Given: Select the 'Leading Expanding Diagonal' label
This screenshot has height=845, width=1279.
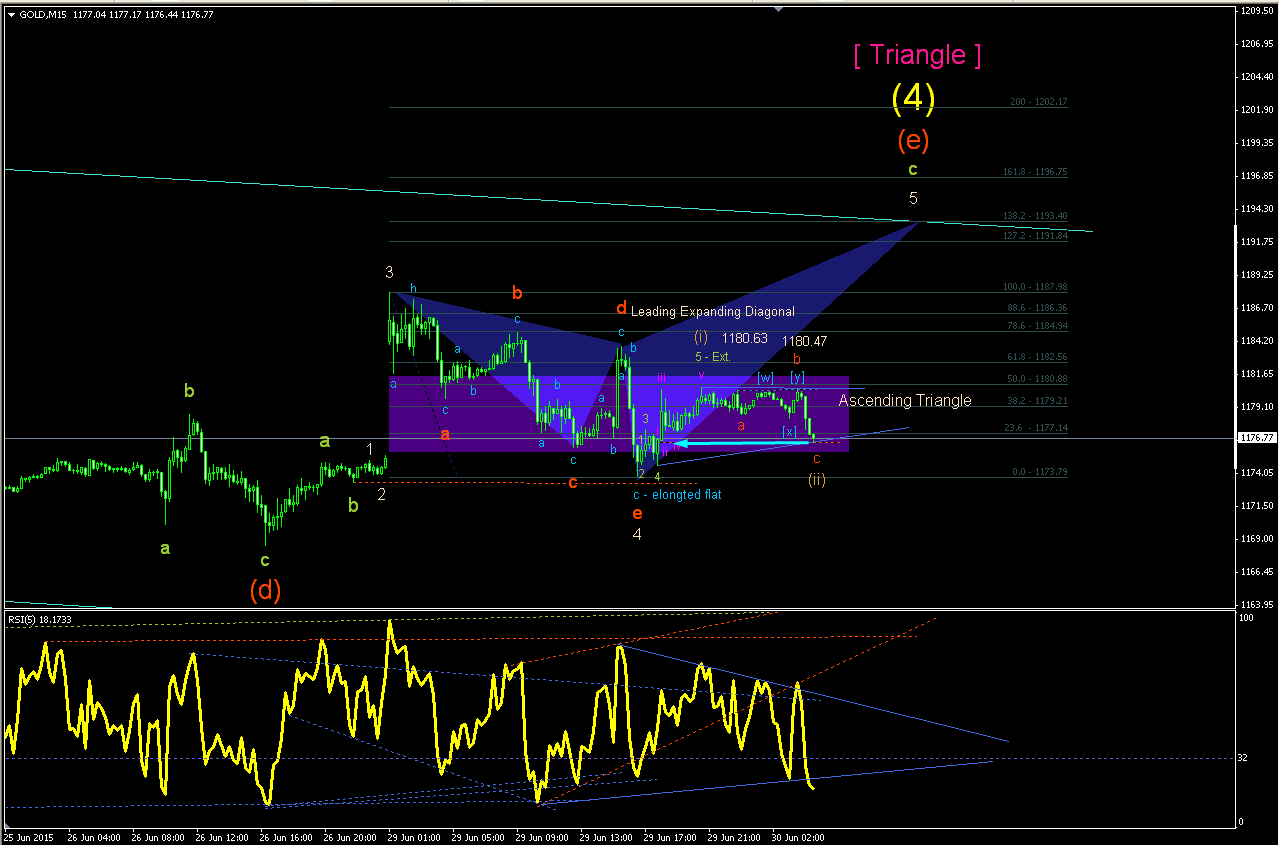Looking at the screenshot, I should click(x=712, y=312).
